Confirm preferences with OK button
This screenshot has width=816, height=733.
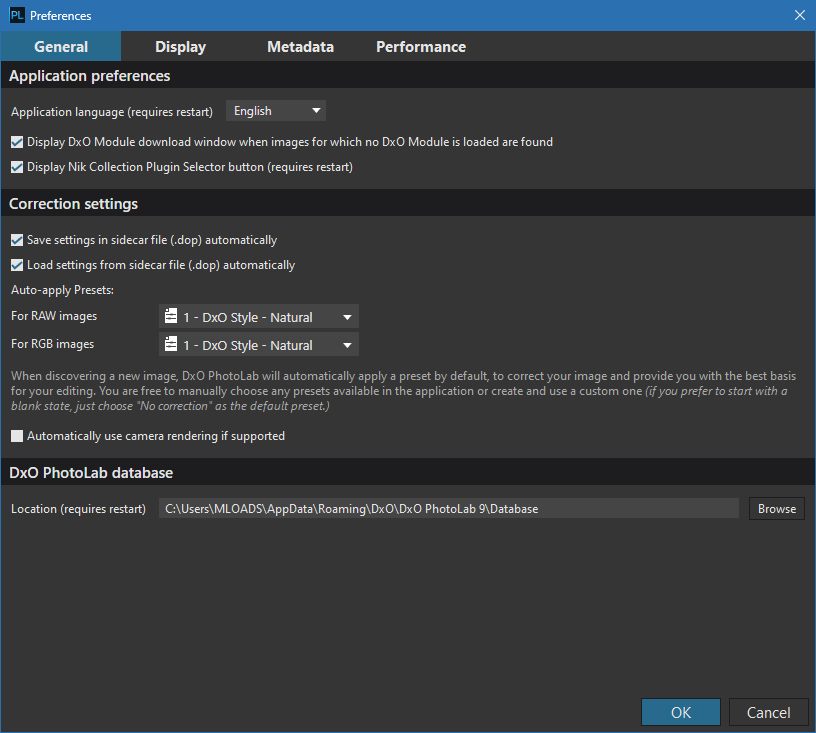pyautogui.click(x=681, y=712)
